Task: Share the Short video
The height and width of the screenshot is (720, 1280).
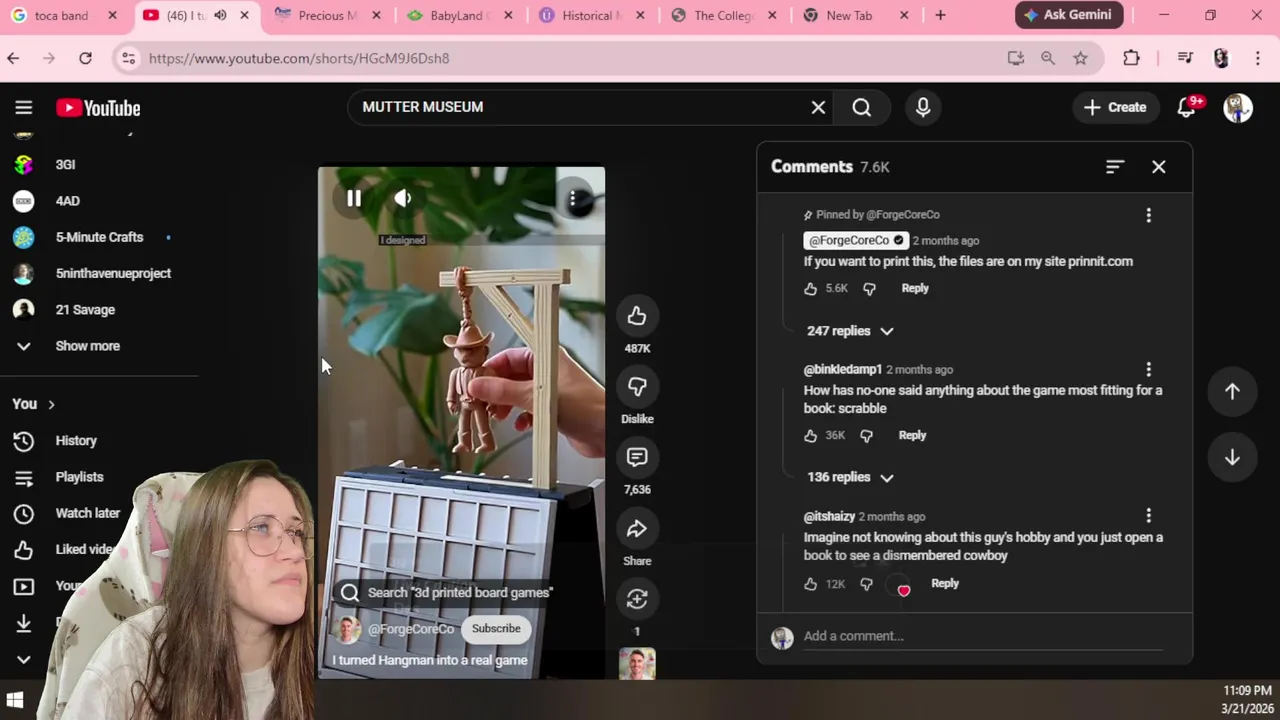Action: click(x=637, y=528)
